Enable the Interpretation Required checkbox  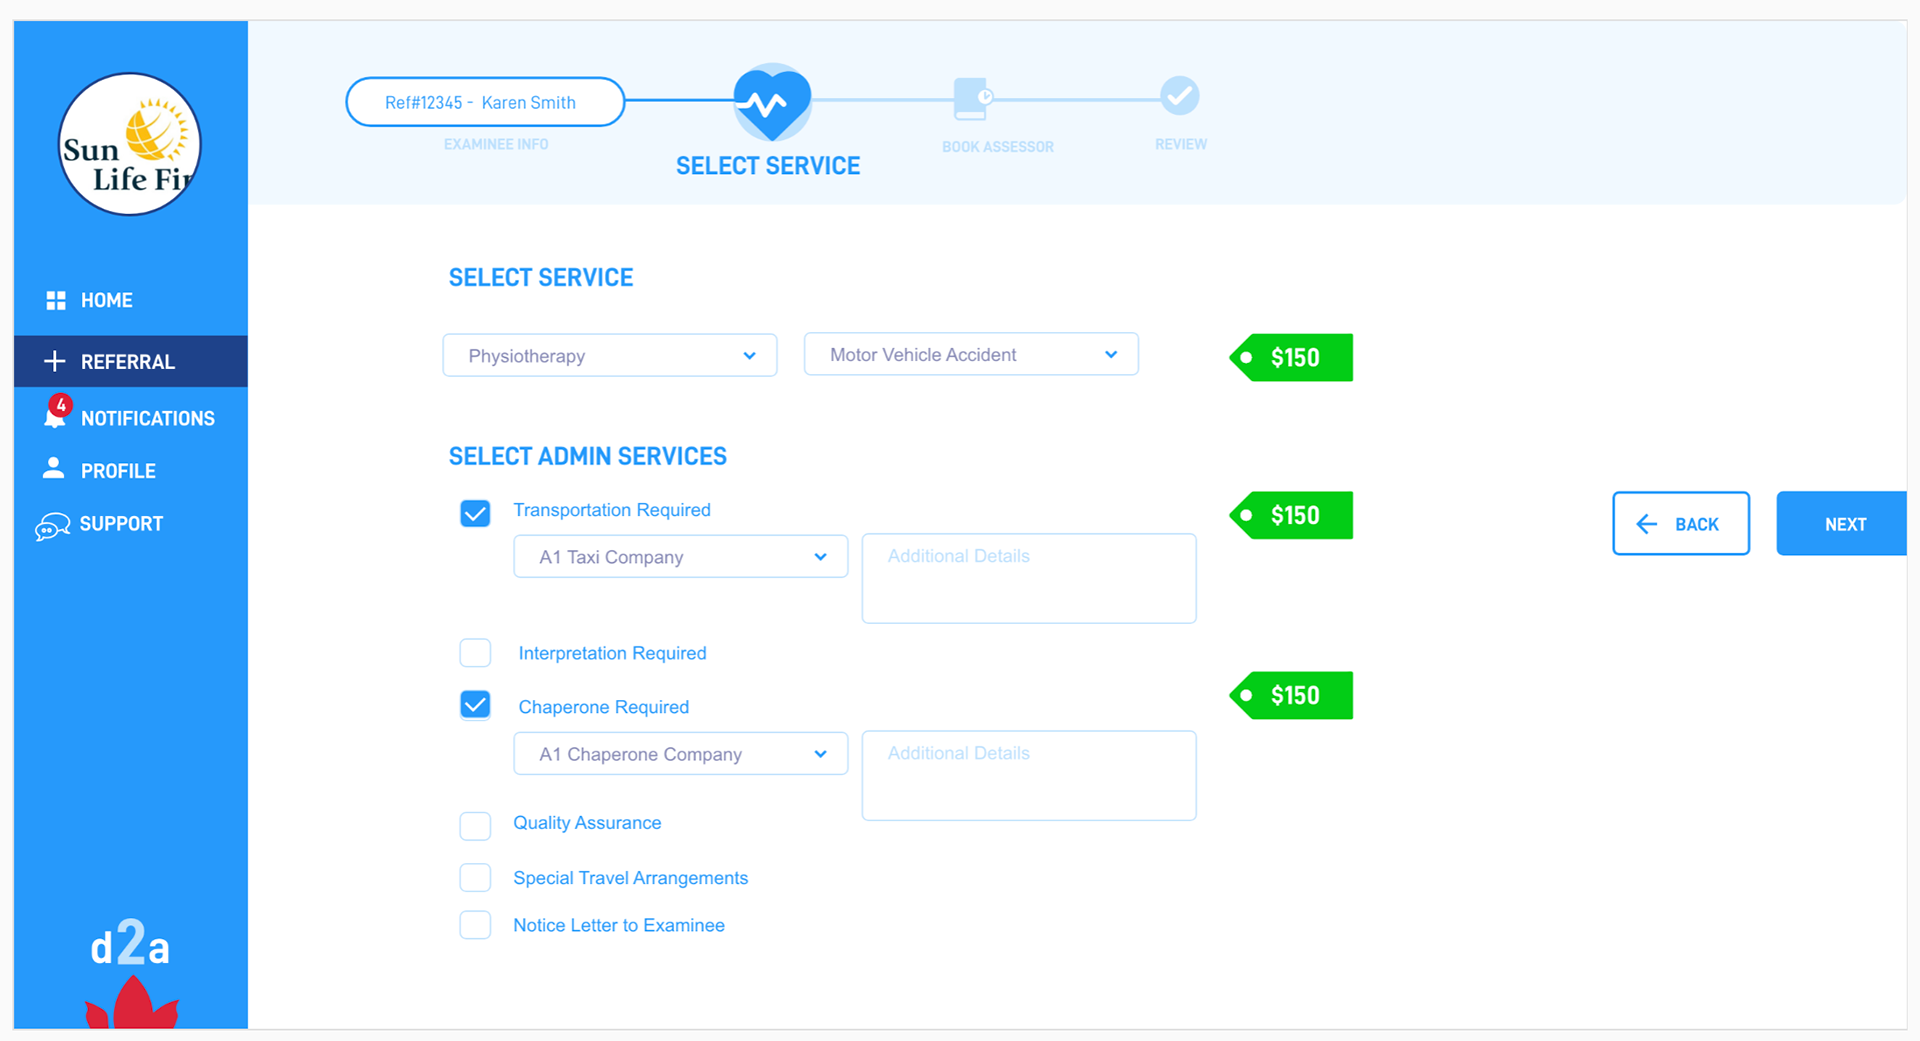point(475,653)
